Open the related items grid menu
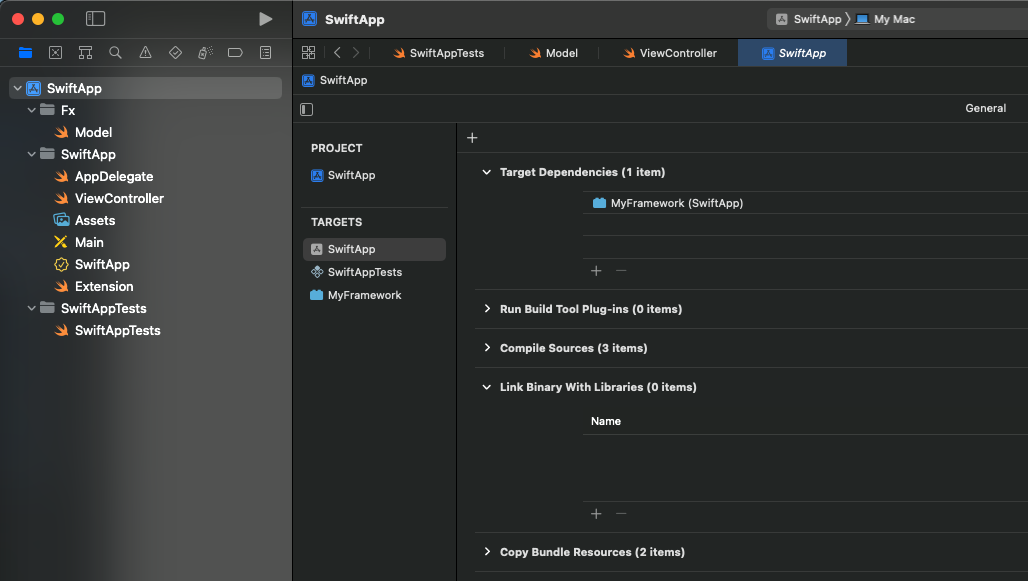Image resolution: width=1028 pixels, height=581 pixels. point(309,53)
